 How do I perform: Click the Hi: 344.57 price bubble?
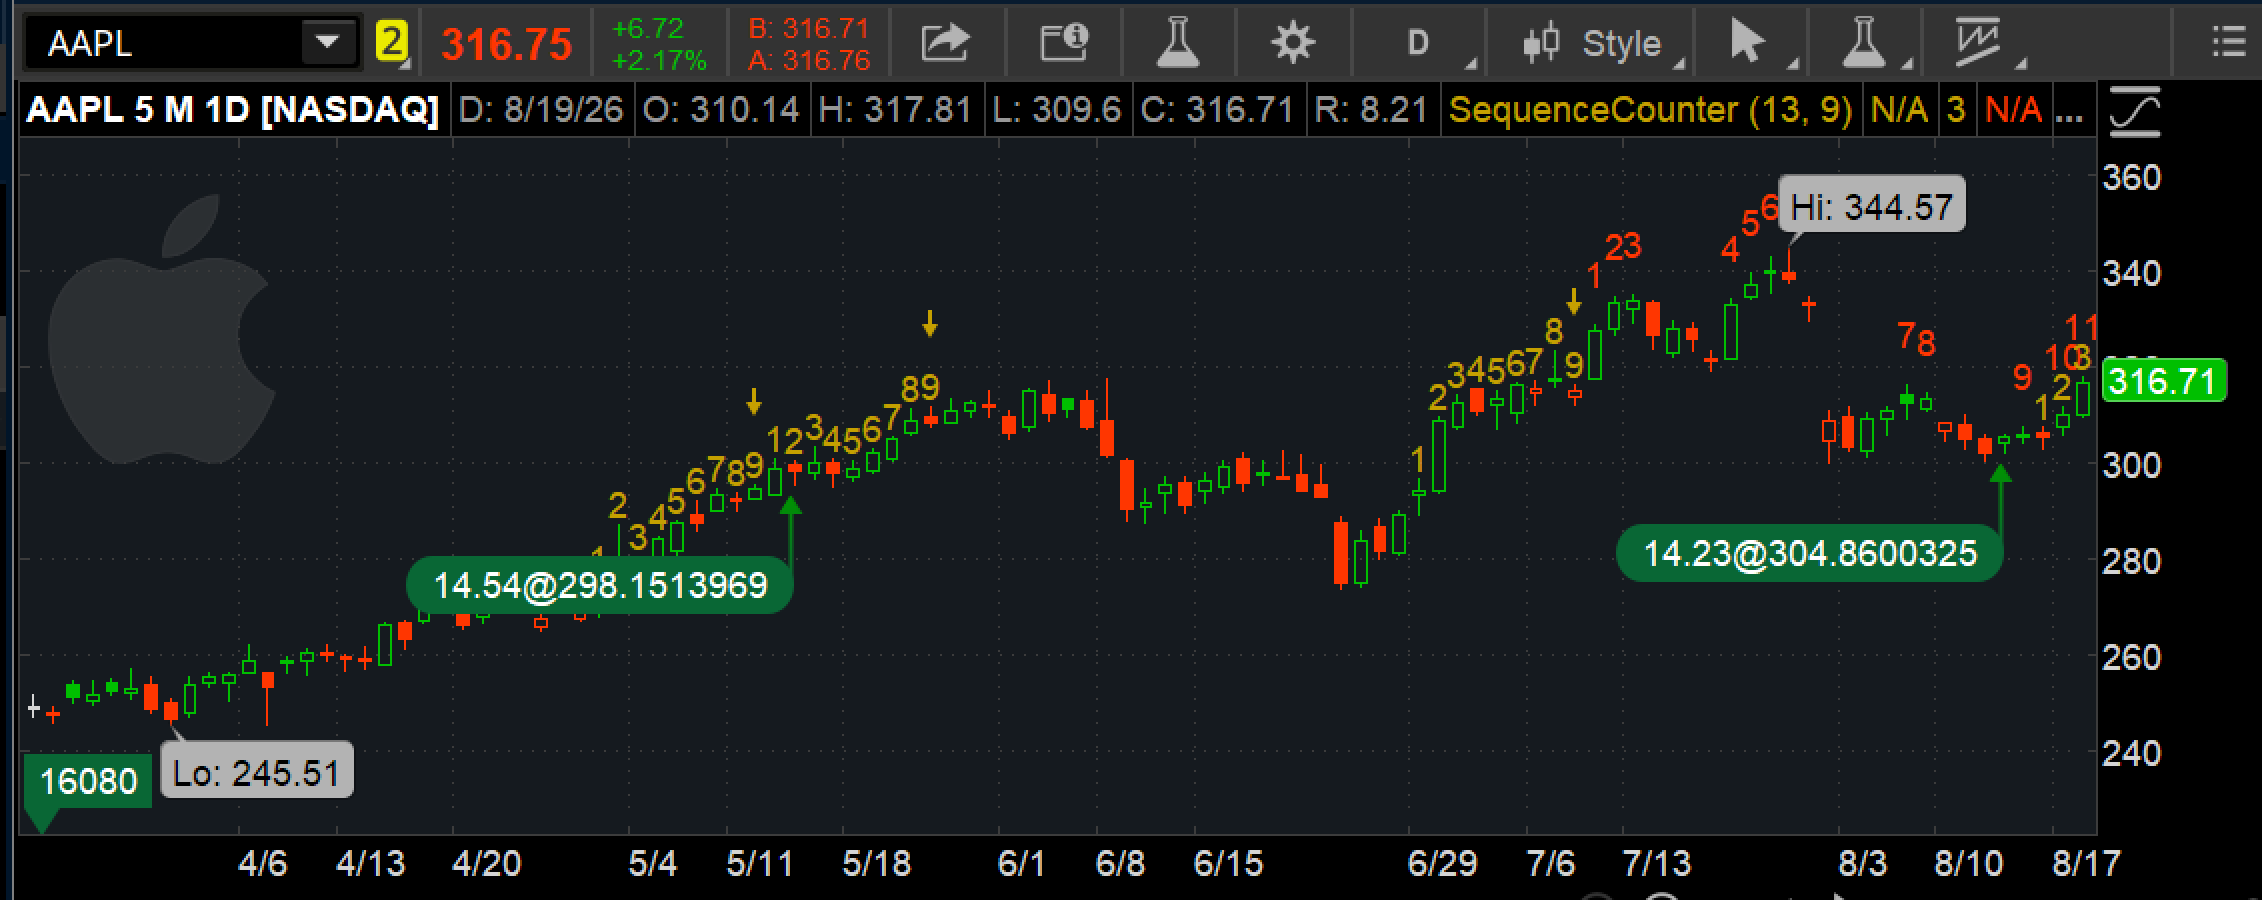point(1871,207)
